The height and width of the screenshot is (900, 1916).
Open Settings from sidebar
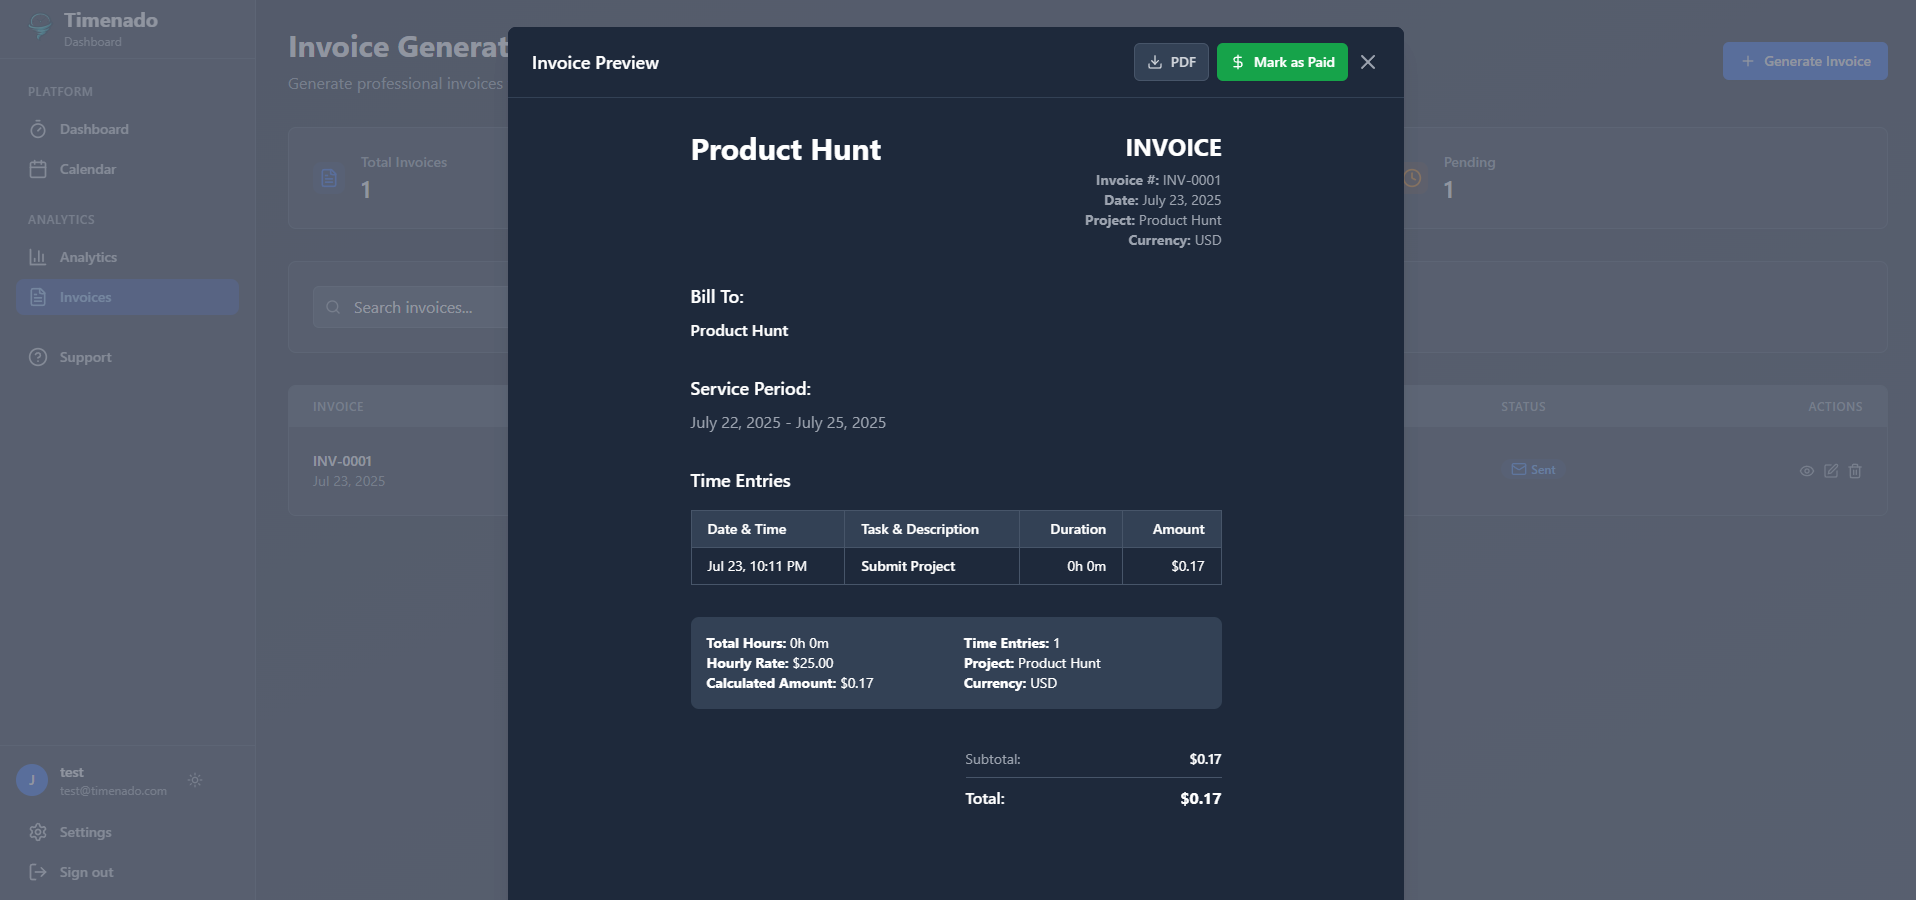click(127, 832)
